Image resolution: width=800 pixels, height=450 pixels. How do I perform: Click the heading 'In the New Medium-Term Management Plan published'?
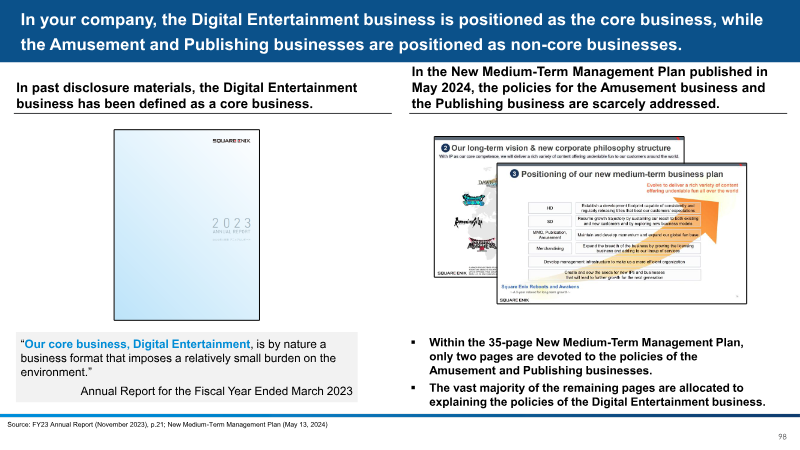589,87
